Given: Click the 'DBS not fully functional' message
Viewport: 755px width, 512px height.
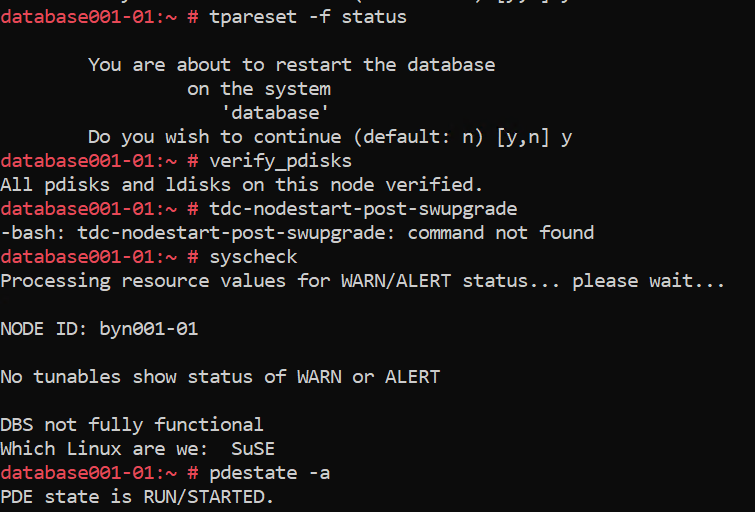Looking at the screenshot, I should (131, 425).
